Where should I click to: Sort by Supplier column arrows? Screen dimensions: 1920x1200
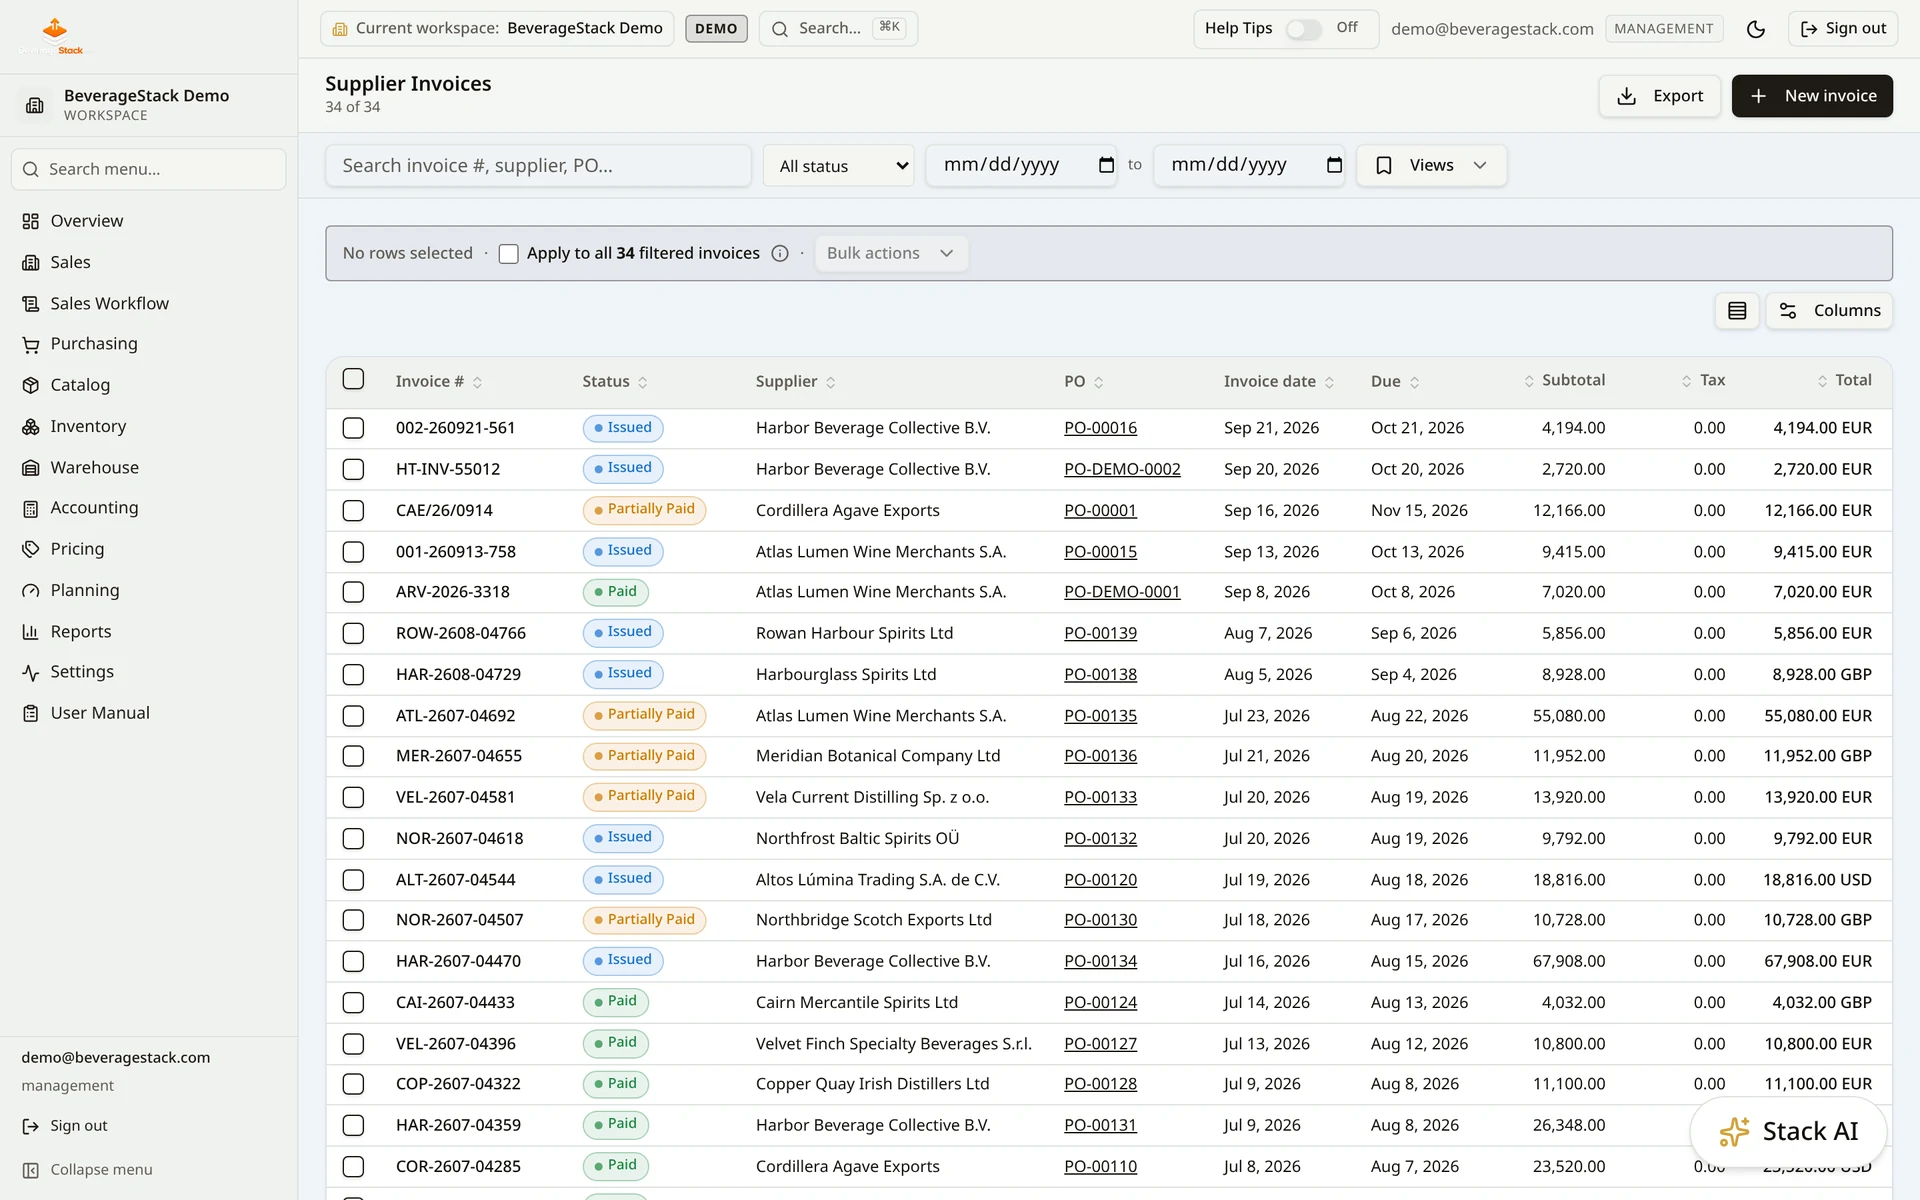(x=831, y=382)
